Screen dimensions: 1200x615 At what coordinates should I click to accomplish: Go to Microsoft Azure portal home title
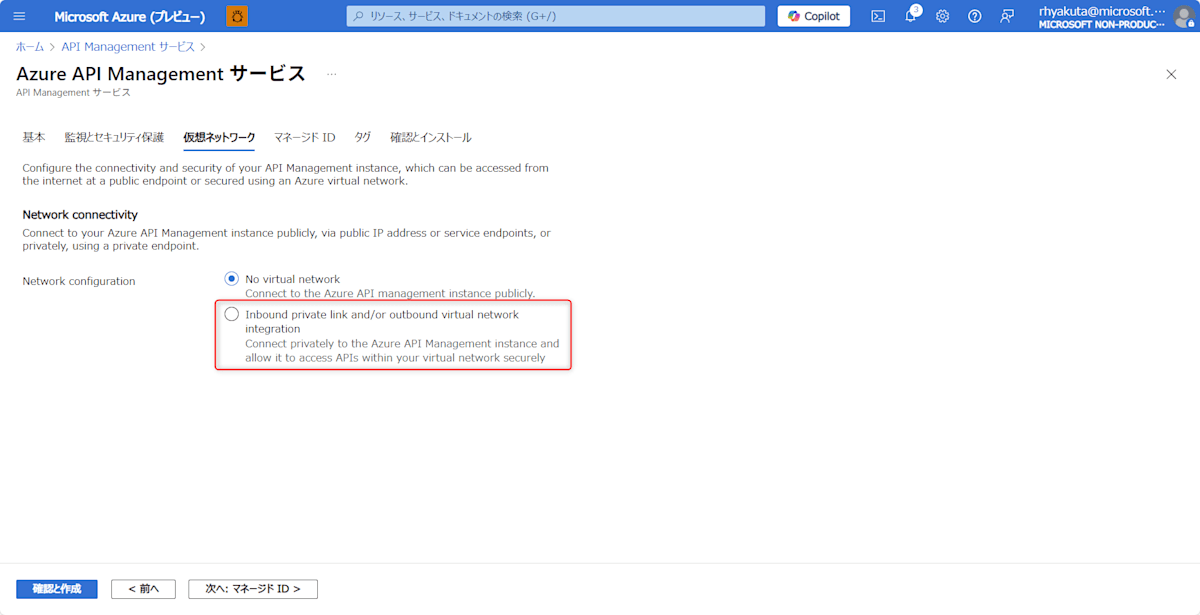[x=130, y=17]
